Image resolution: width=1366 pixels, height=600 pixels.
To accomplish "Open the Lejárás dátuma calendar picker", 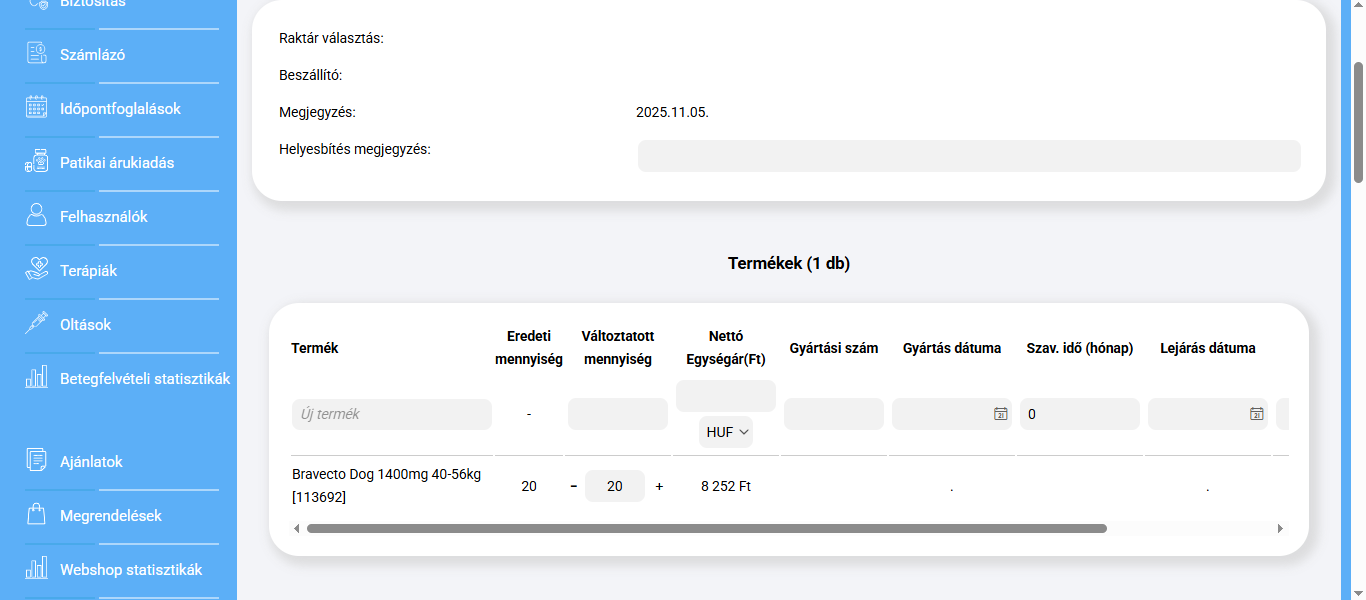I will coord(1256,414).
